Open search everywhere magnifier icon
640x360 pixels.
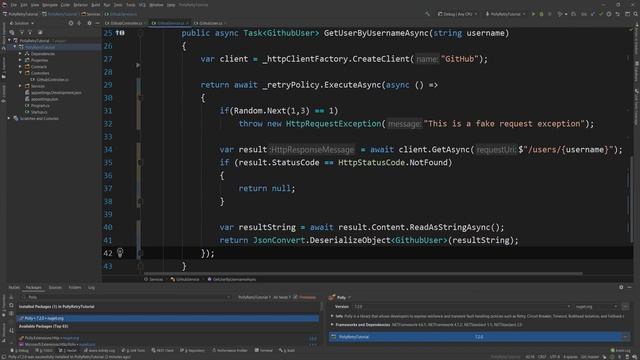coord(636,14)
